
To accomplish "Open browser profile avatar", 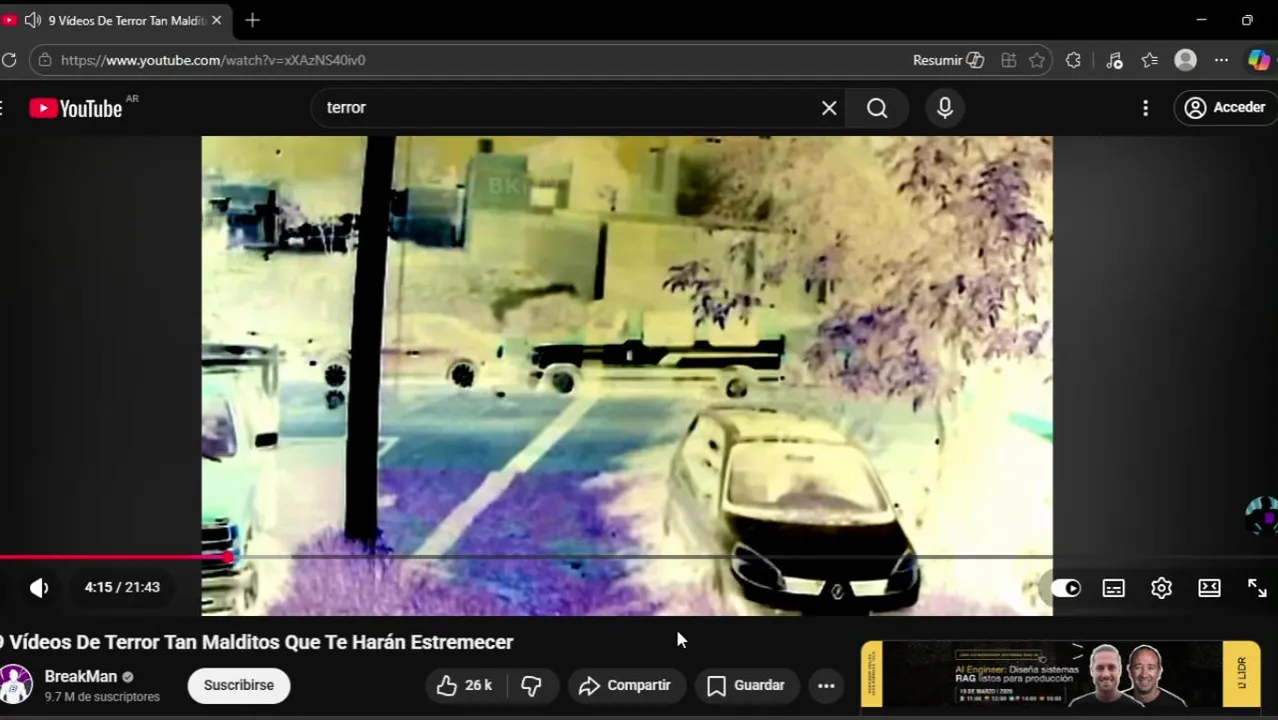I will [1186, 60].
